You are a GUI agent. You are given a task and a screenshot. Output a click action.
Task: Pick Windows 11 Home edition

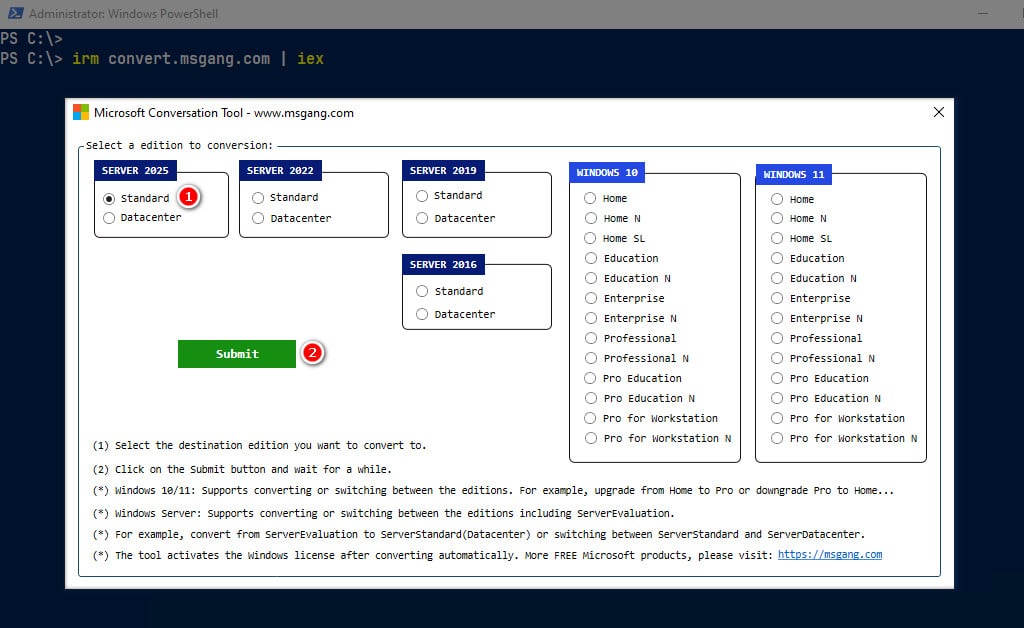(776, 199)
